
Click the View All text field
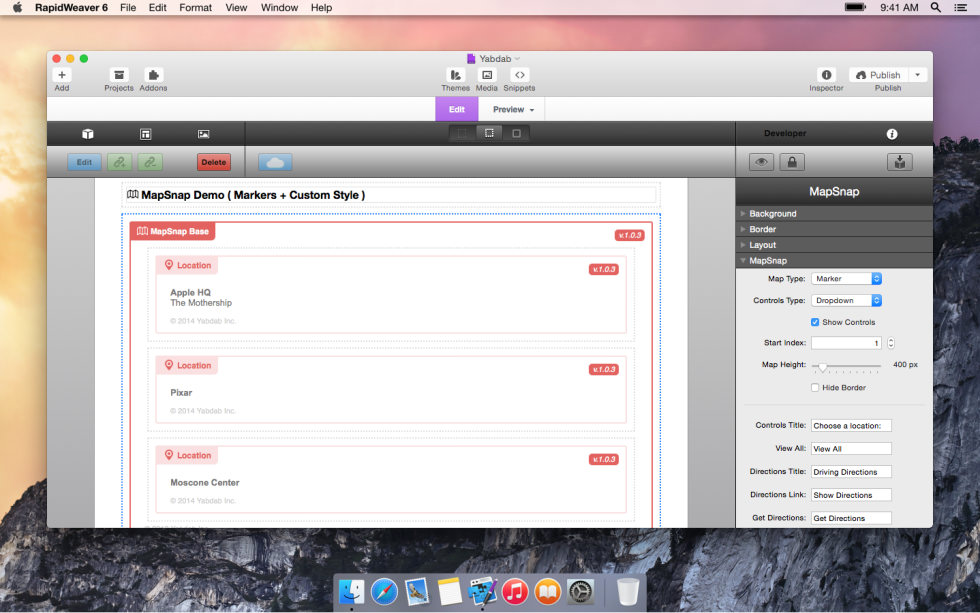(x=851, y=449)
